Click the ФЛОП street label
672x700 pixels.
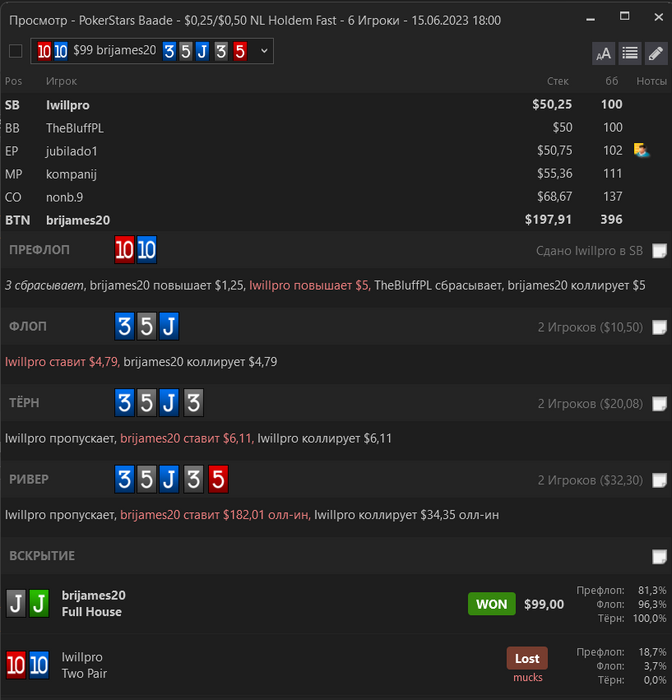click(x=28, y=326)
